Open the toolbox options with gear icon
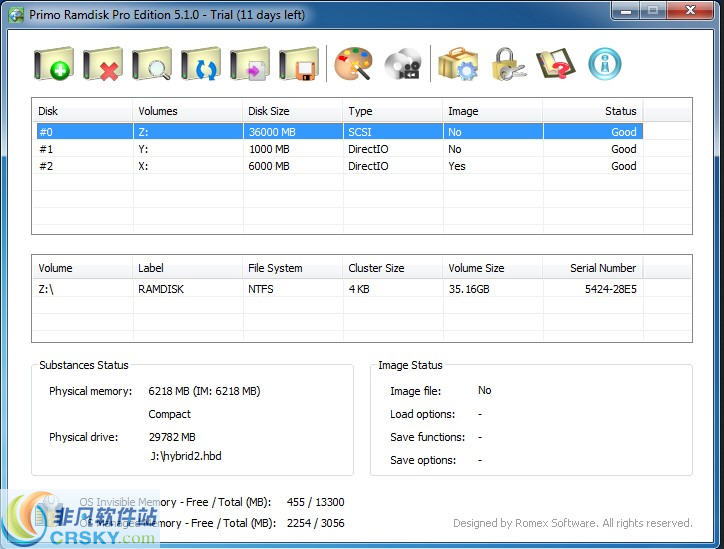The width and height of the screenshot is (724, 549). click(458, 64)
